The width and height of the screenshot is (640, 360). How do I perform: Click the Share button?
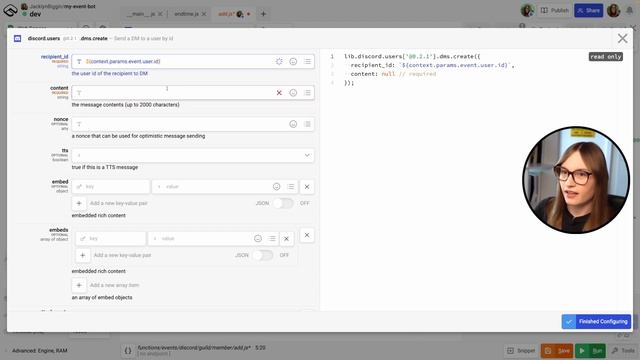coord(589,11)
